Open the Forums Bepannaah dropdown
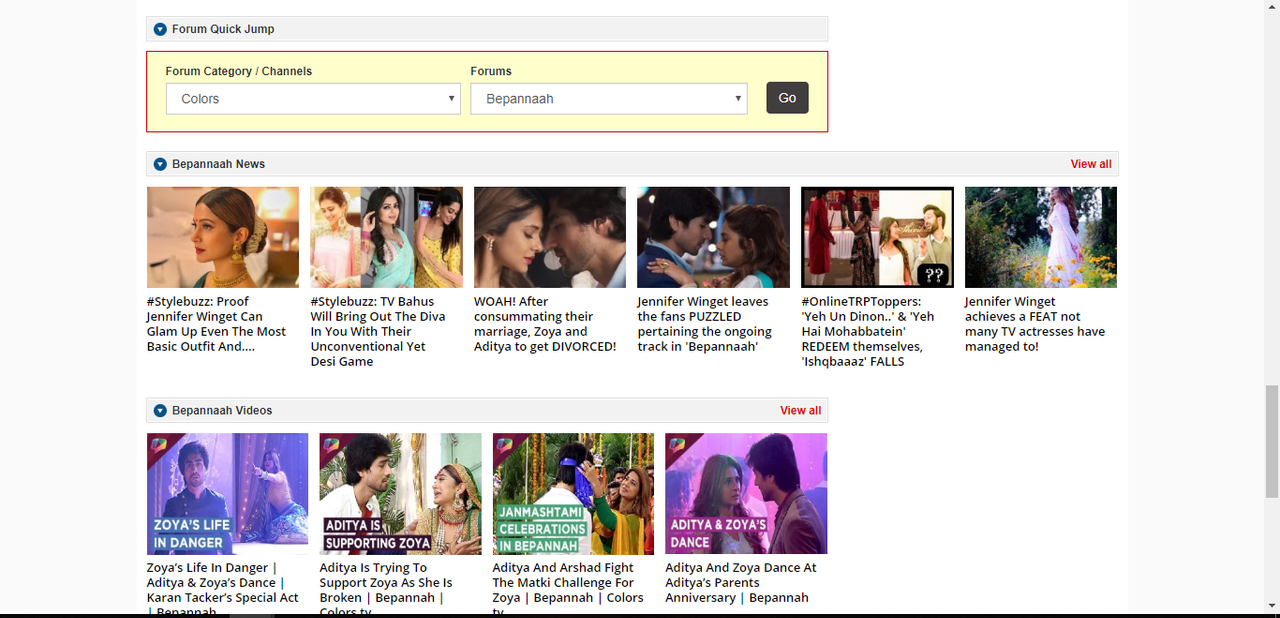The height and width of the screenshot is (618, 1280). (609, 98)
